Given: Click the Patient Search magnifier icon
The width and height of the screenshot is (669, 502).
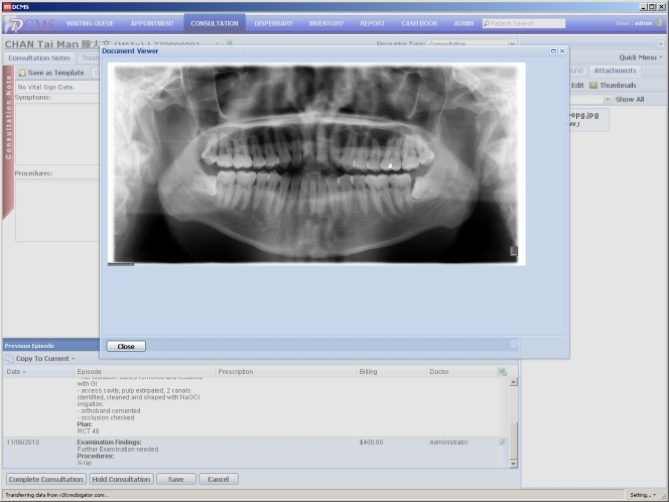Looking at the screenshot, I should 487,23.
